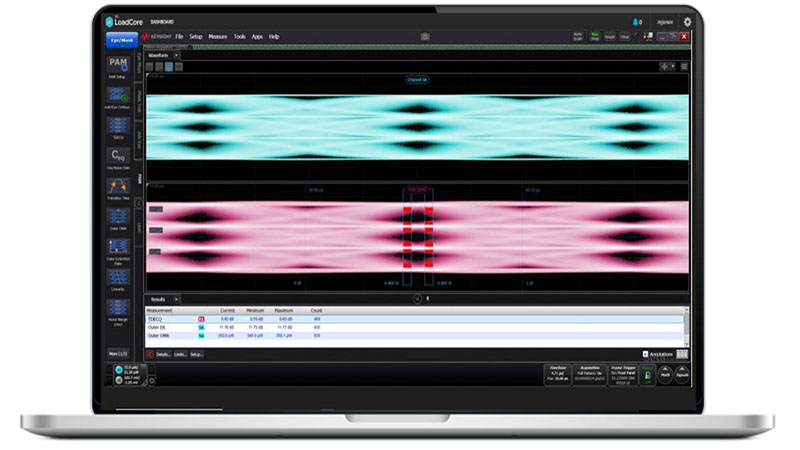Image resolution: width=800 pixels, height=450 pixels.
Task: Click the Add Eye Contour icon
Action: click(x=118, y=95)
